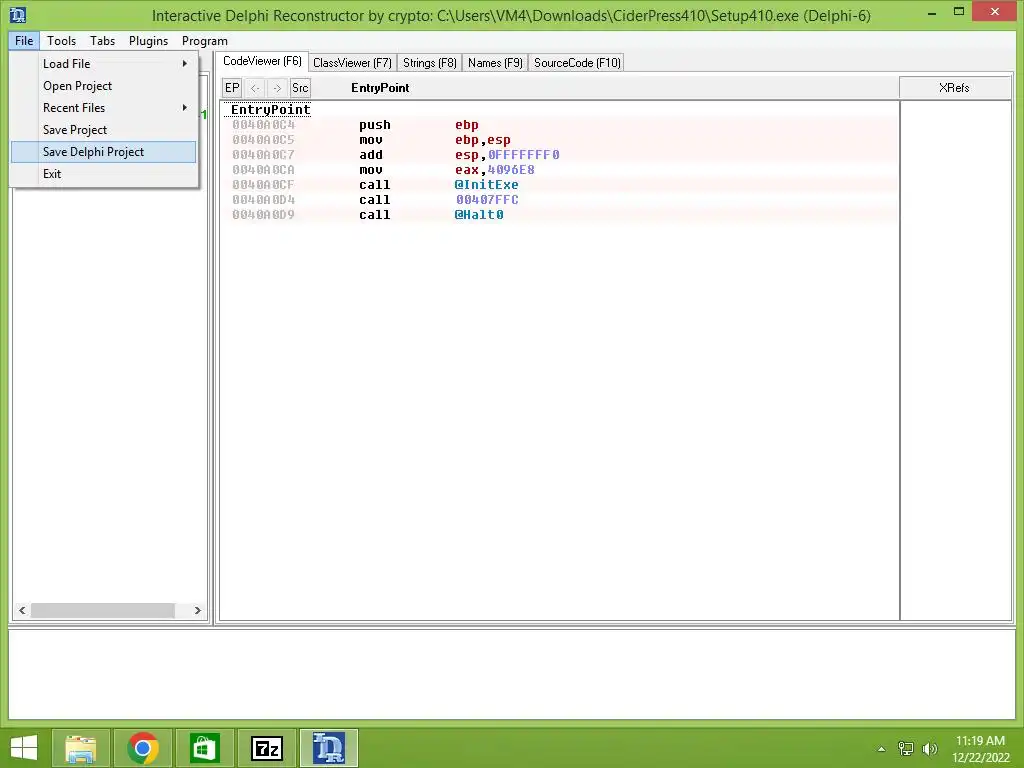Select the EntryPoint label line in code
This screenshot has width=1024, height=768.
pos(270,110)
